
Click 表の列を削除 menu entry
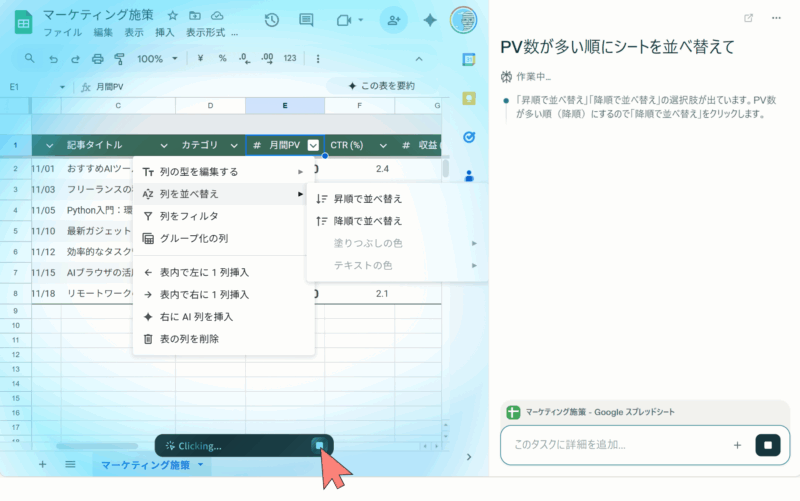click(x=188, y=339)
